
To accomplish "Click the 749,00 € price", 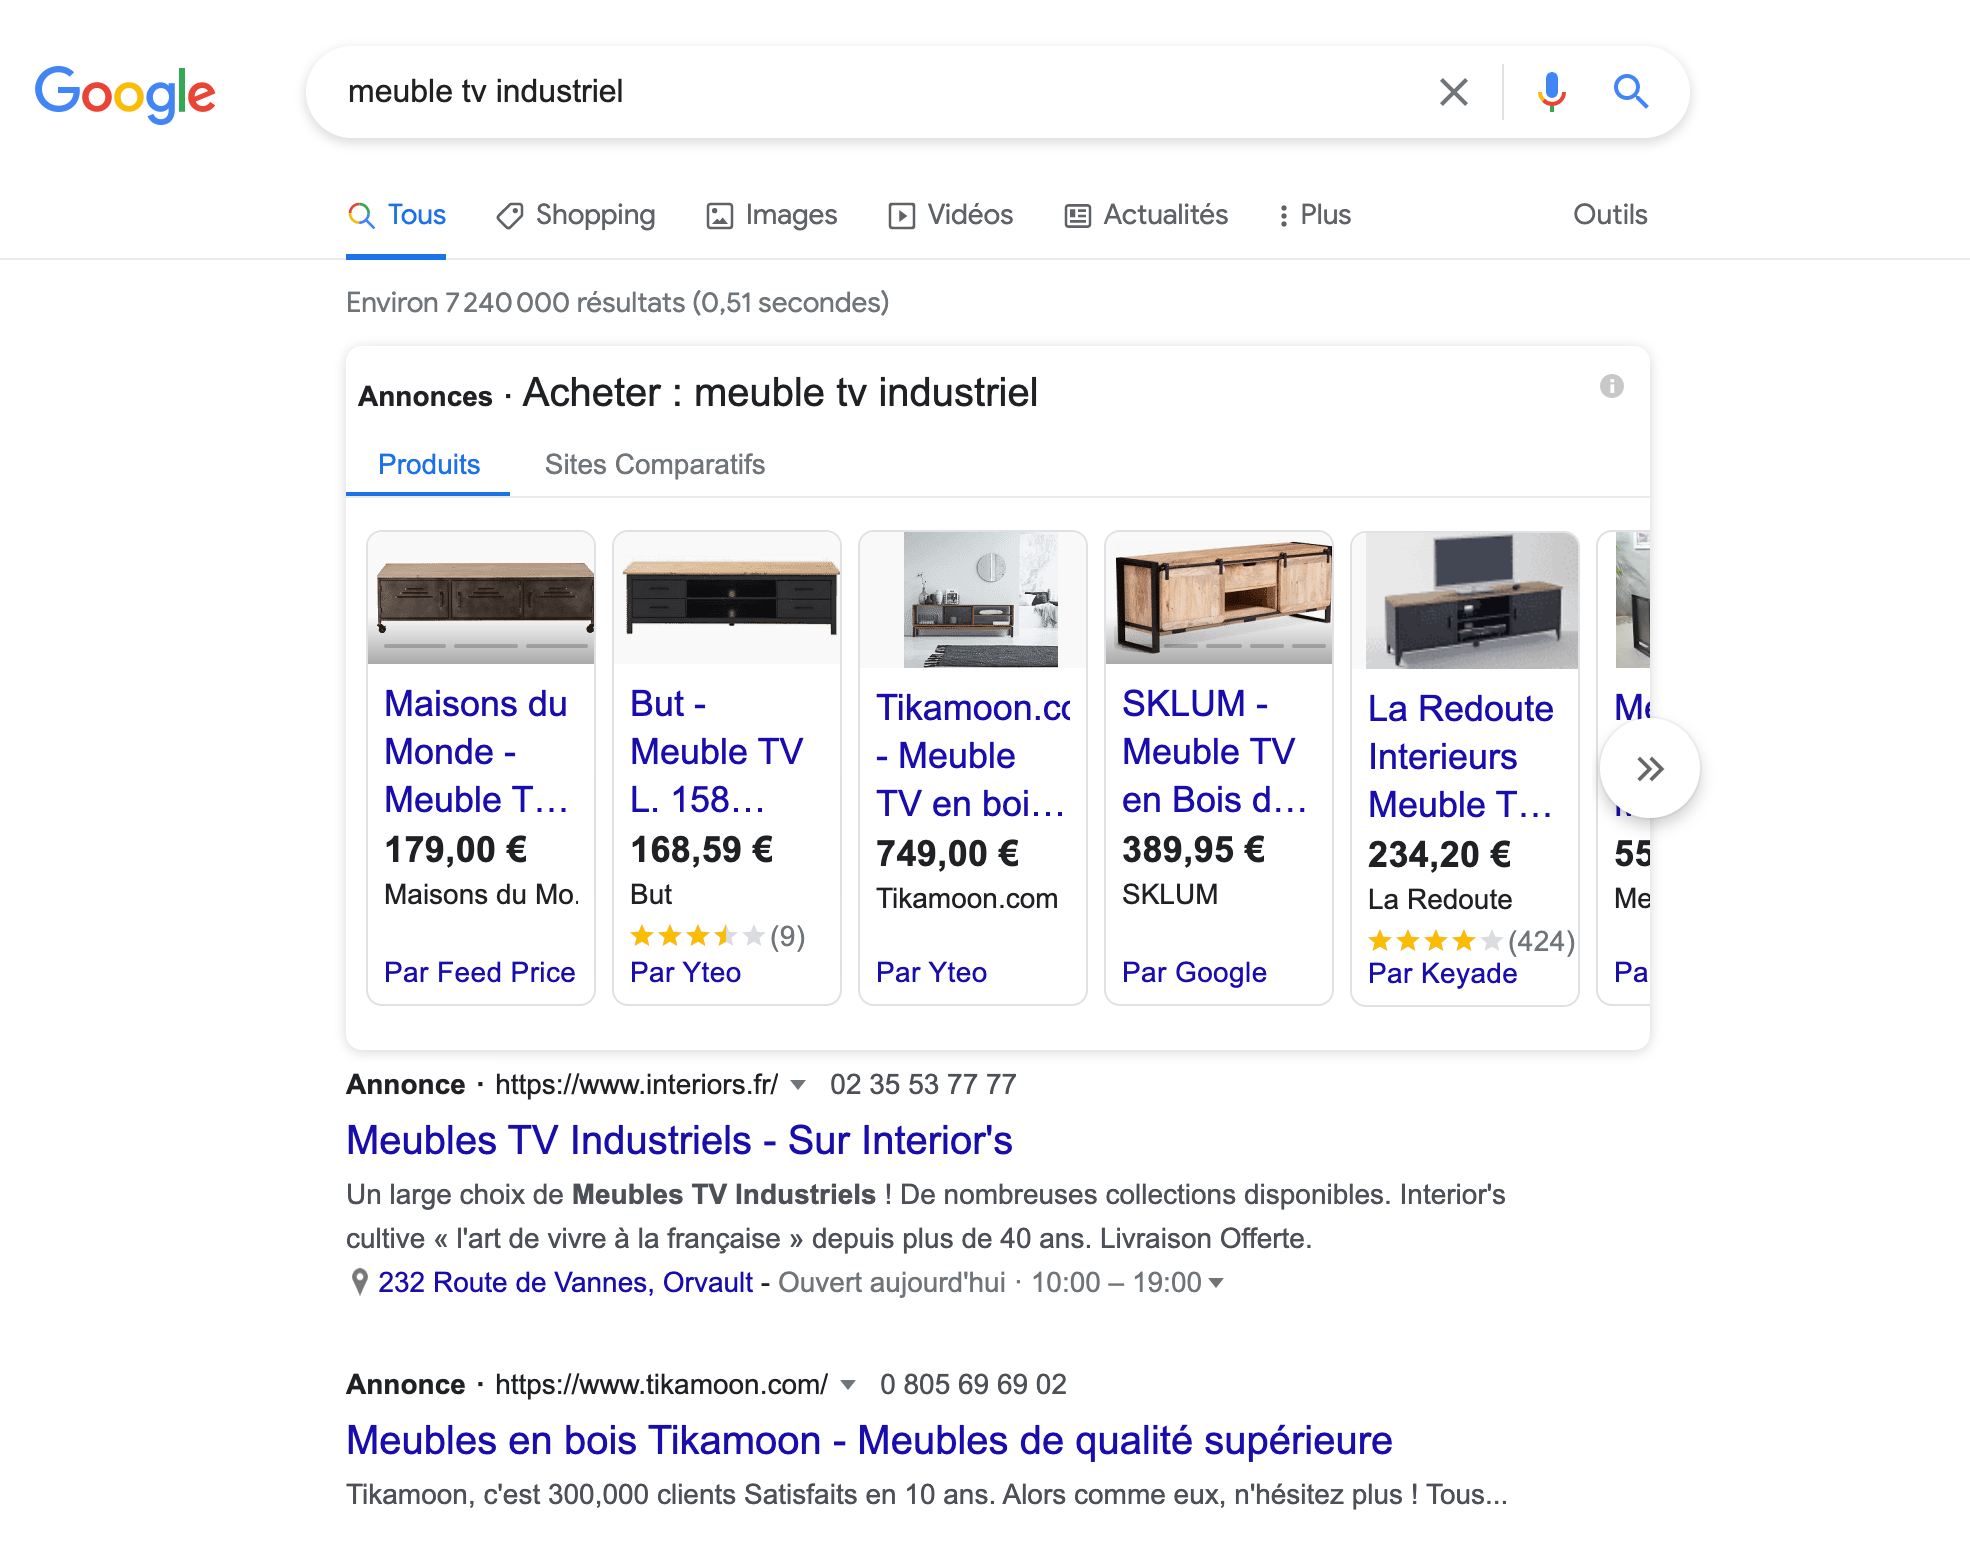I will pos(948,854).
